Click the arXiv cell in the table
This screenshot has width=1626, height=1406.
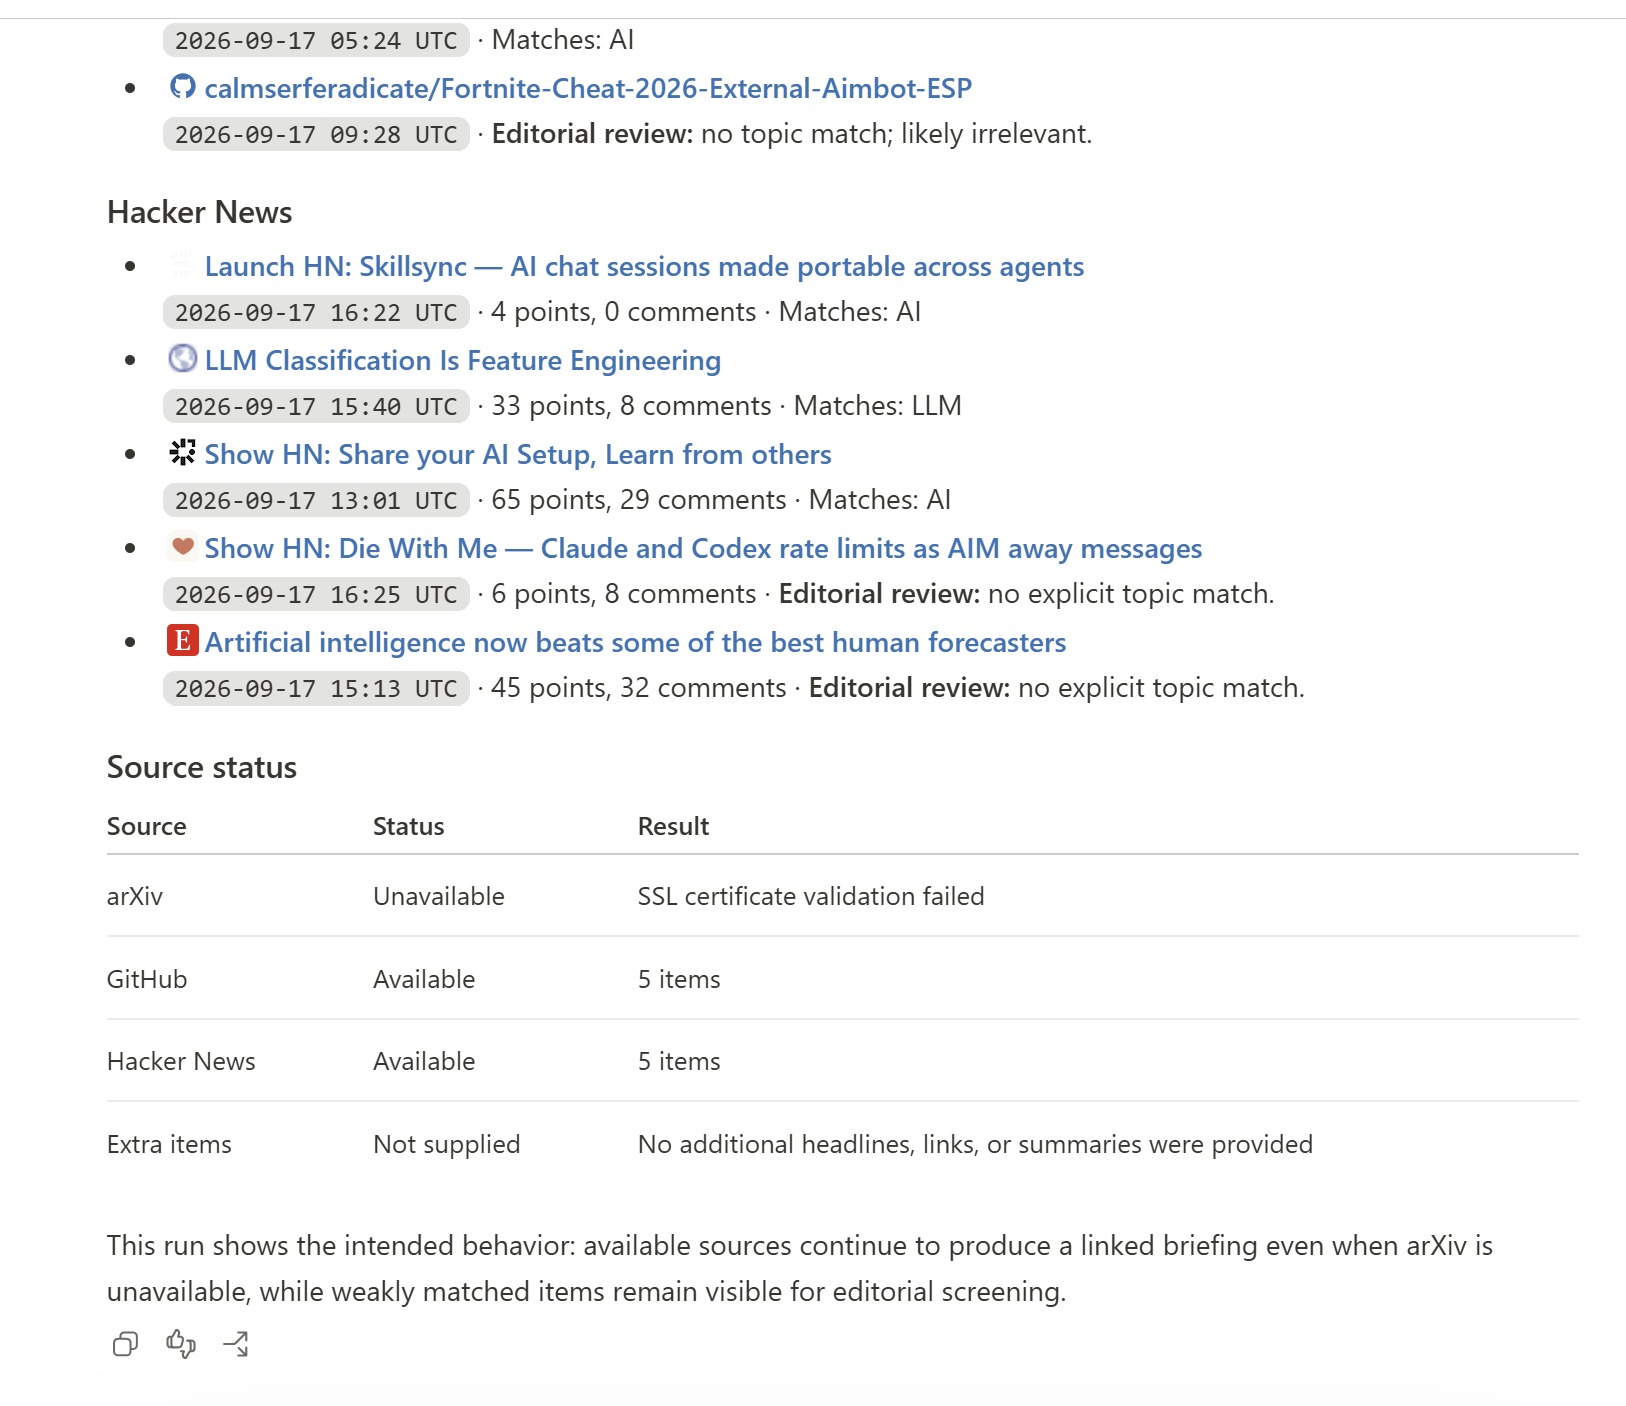click(x=135, y=897)
